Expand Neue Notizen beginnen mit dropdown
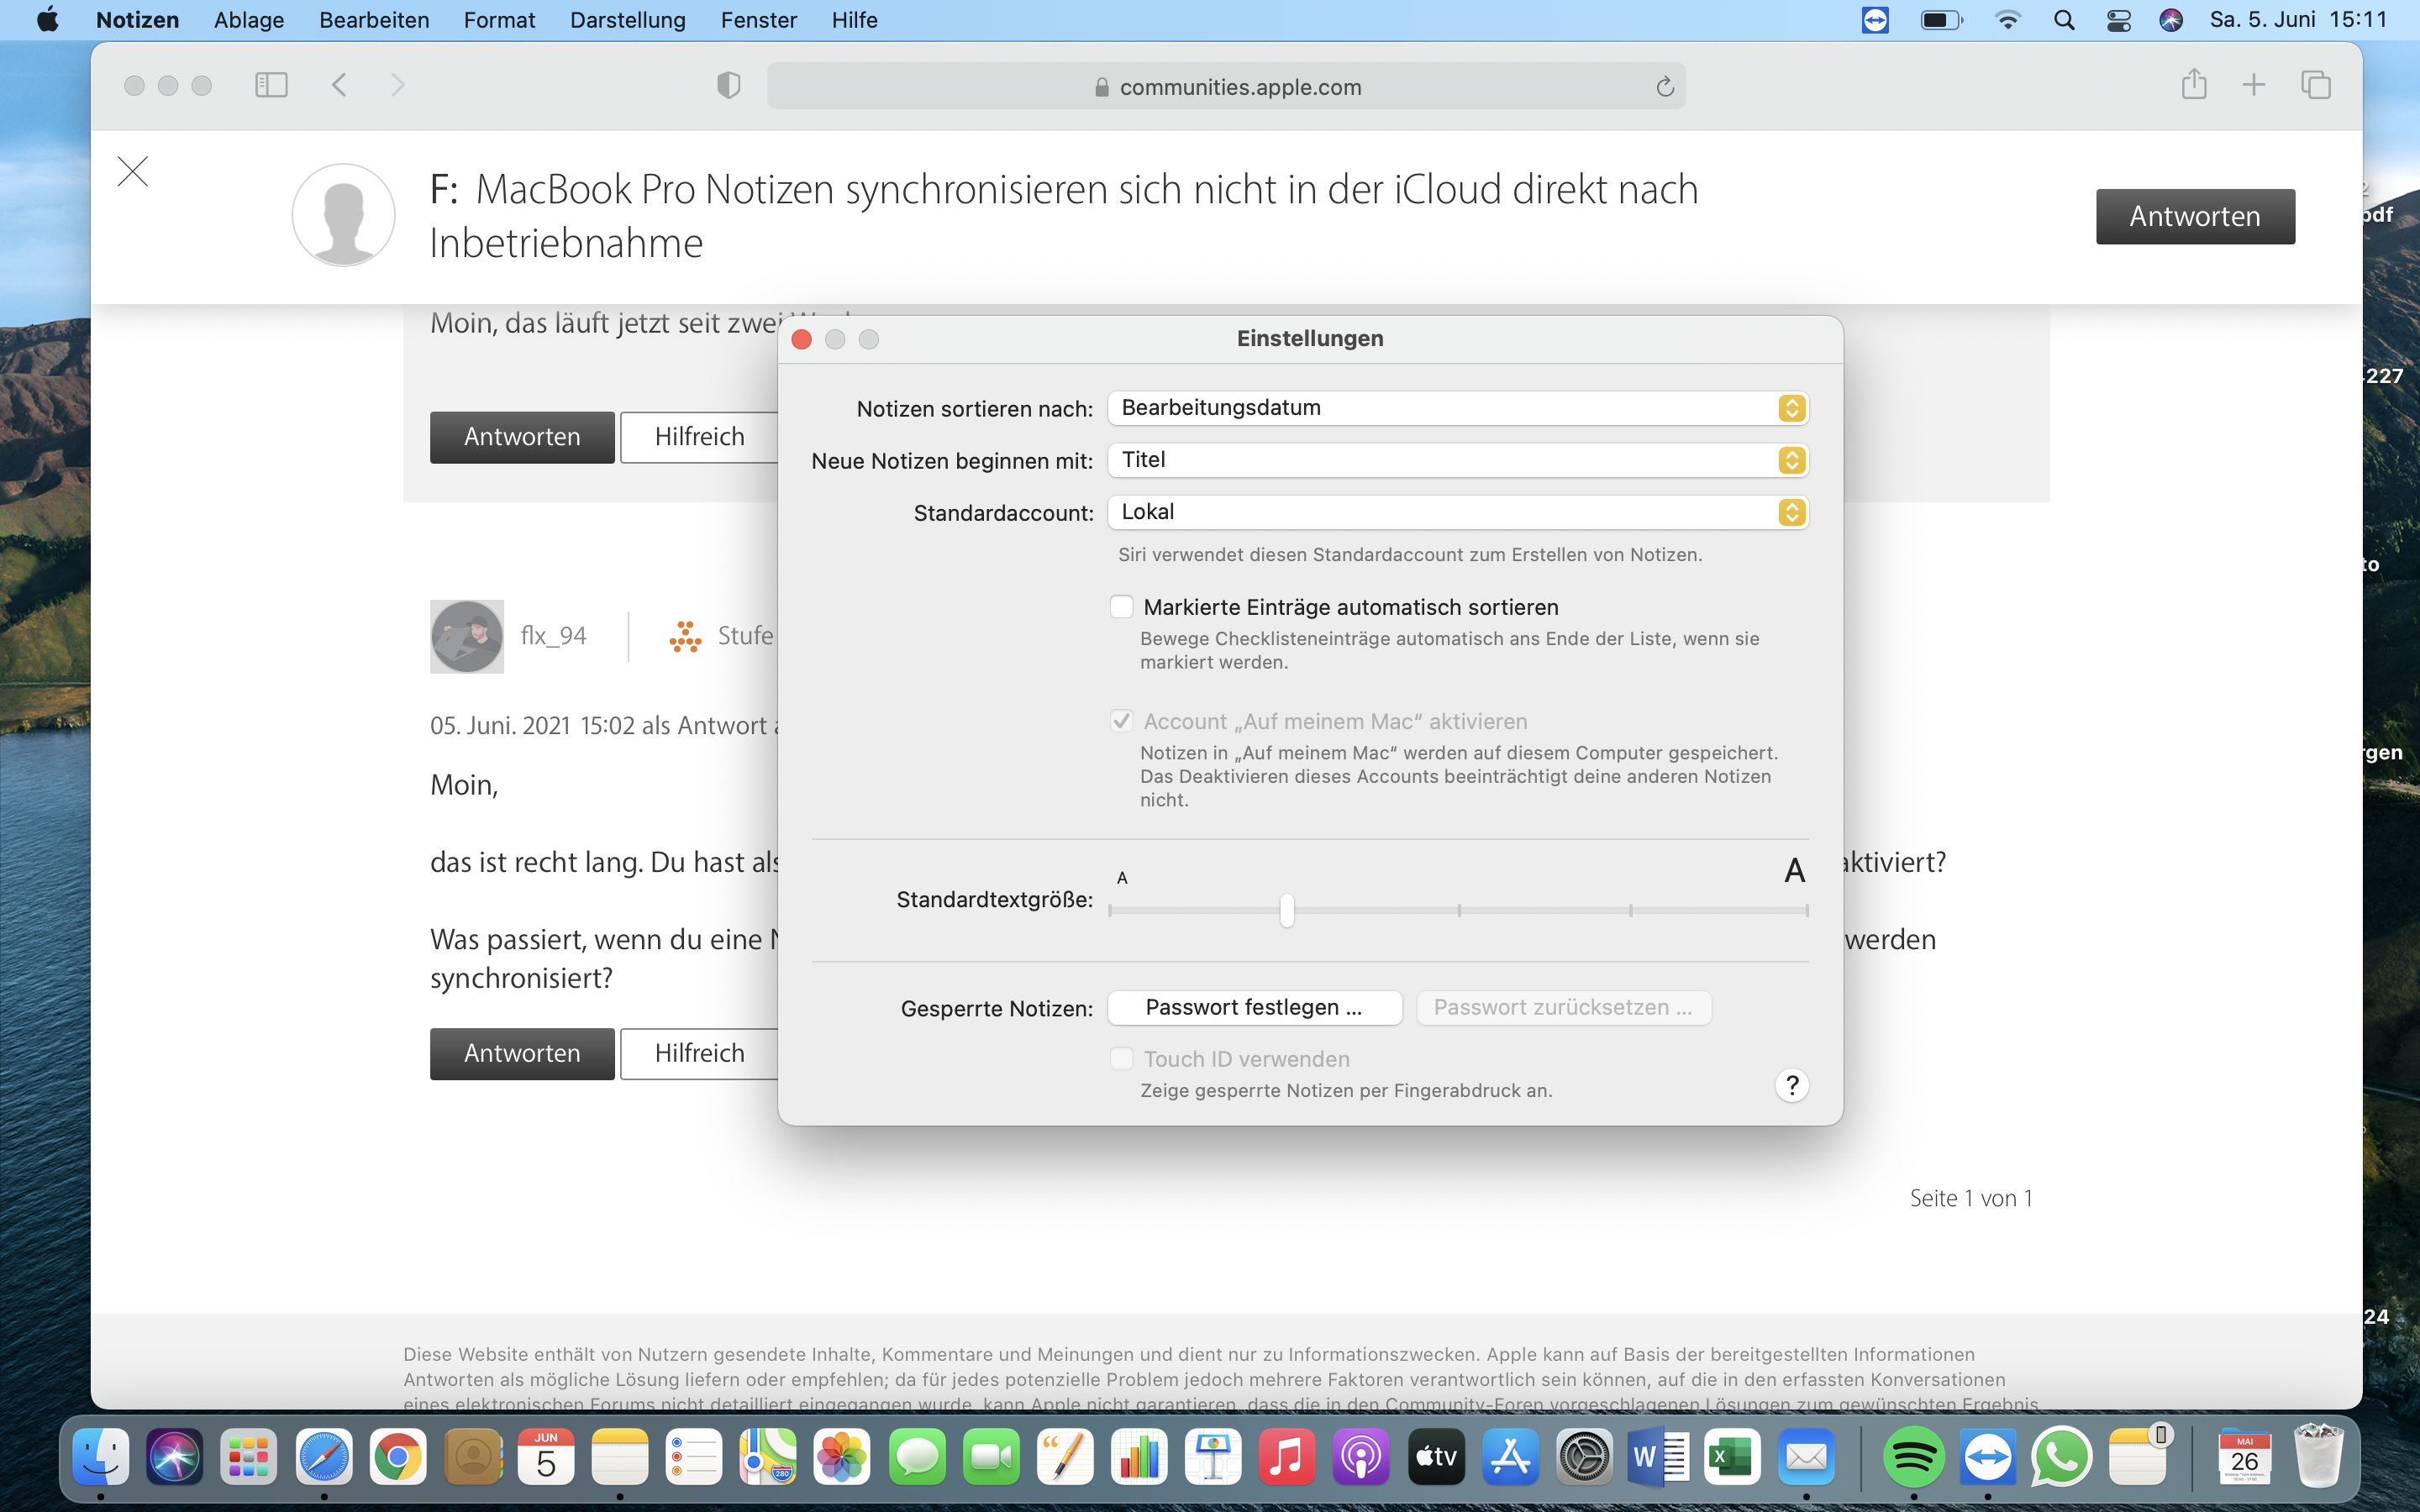The image size is (2420, 1512). tap(1457, 460)
